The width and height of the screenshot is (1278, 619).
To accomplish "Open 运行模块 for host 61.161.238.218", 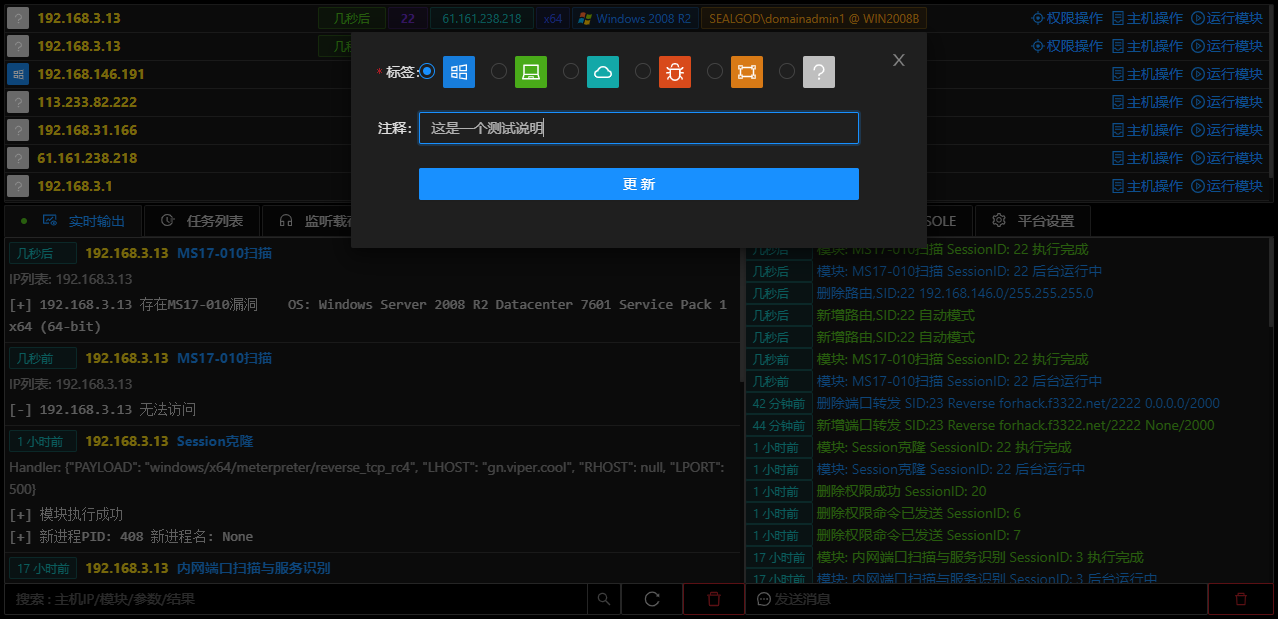I will tap(1227, 158).
